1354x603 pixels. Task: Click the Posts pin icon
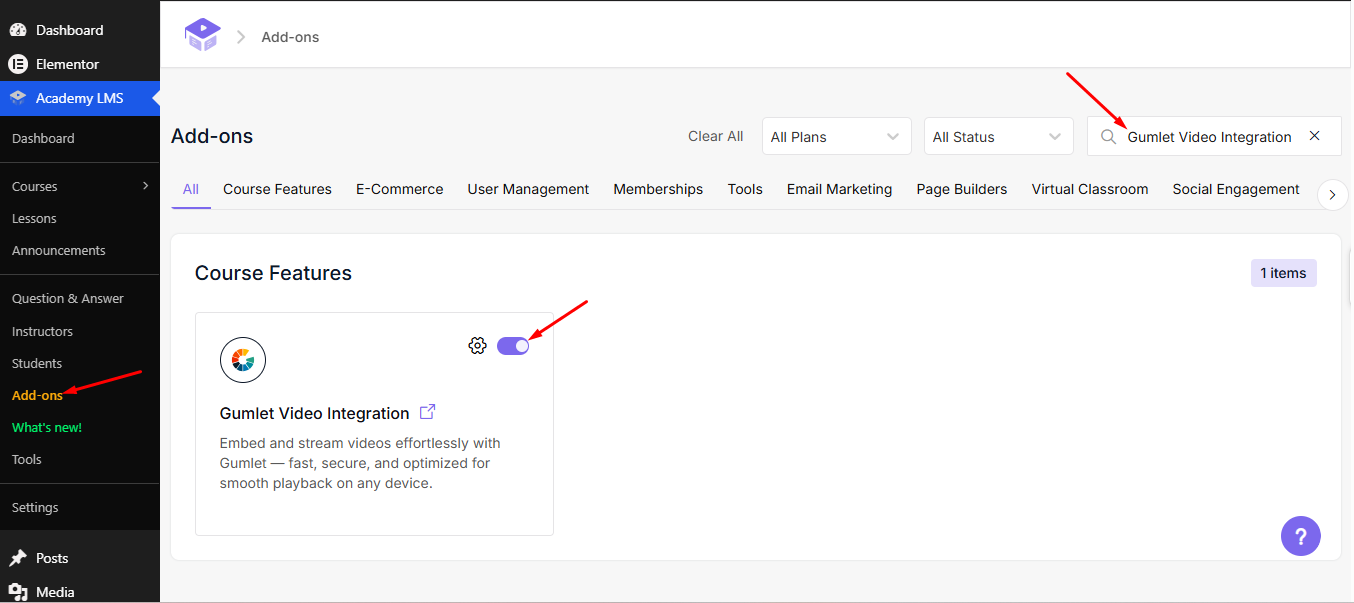pos(17,558)
